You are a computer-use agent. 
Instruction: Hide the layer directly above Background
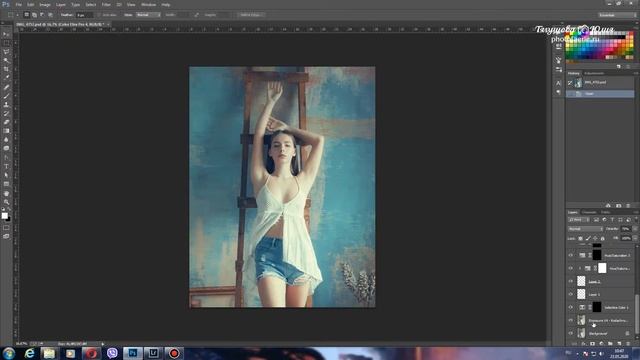[571, 320]
